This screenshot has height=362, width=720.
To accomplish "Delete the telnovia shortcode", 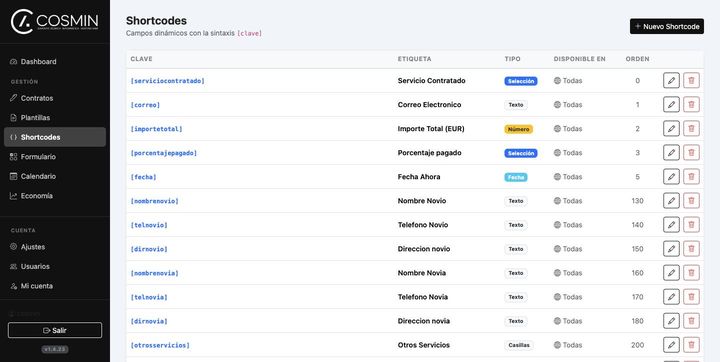I will [691, 297].
